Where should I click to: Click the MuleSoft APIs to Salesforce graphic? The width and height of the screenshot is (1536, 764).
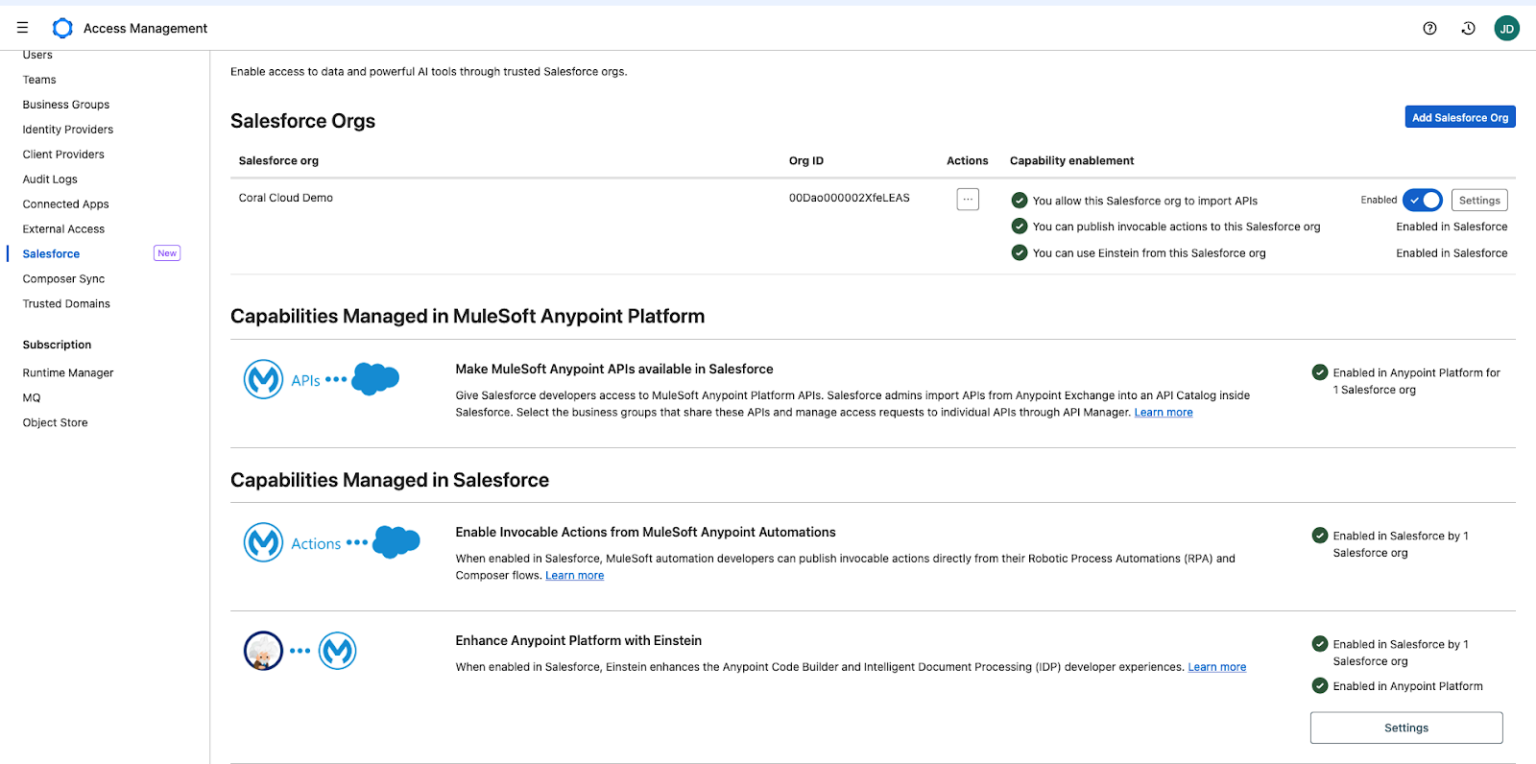pyautogui.click(x=322, y=380)
